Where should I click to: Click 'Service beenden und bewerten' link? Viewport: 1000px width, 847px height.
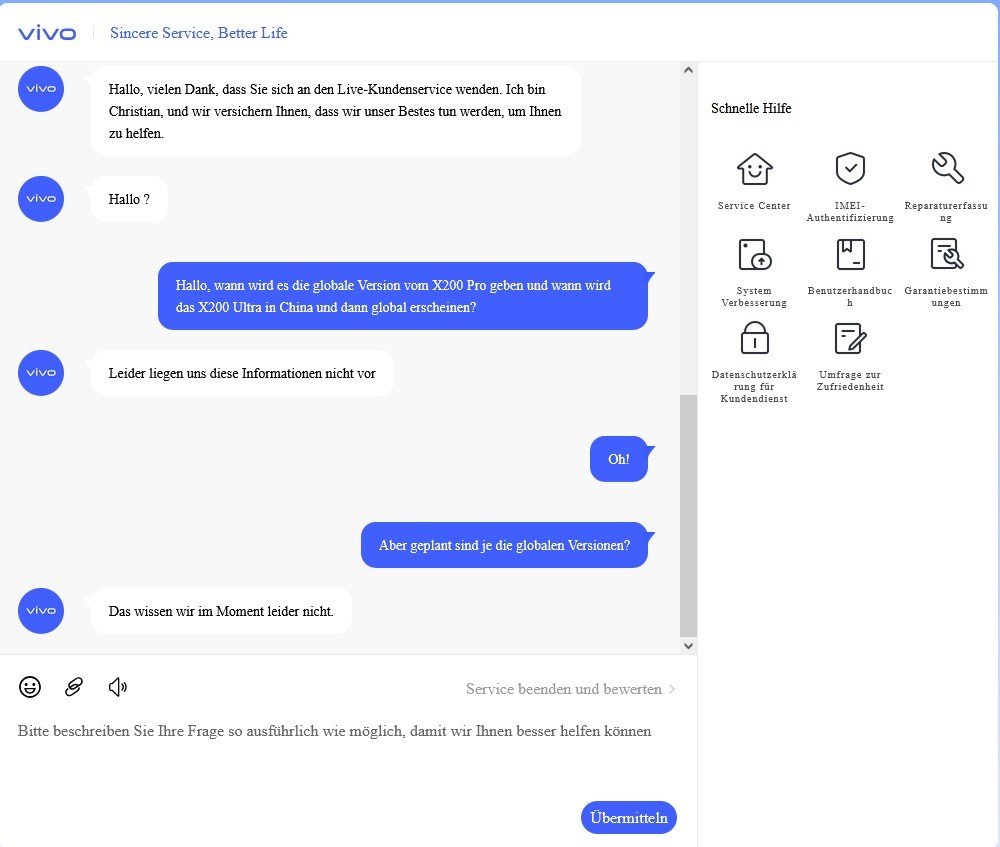564,689
